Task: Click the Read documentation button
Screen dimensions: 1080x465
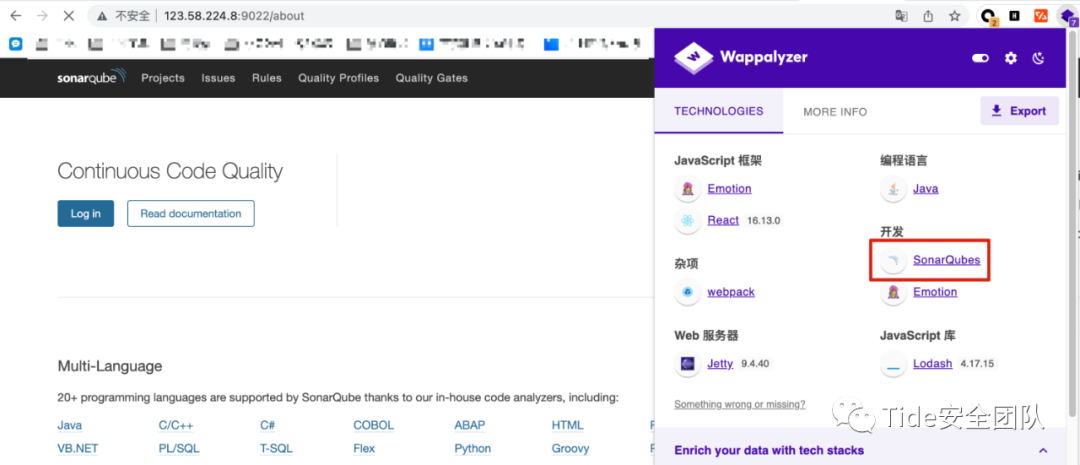Action: [191, 214]
